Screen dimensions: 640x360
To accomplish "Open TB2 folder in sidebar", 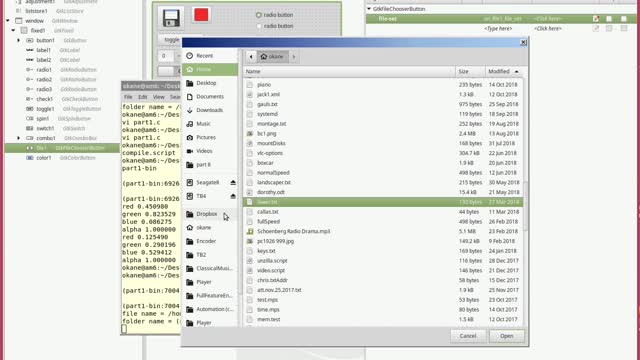I will click(x=209, y=255).
